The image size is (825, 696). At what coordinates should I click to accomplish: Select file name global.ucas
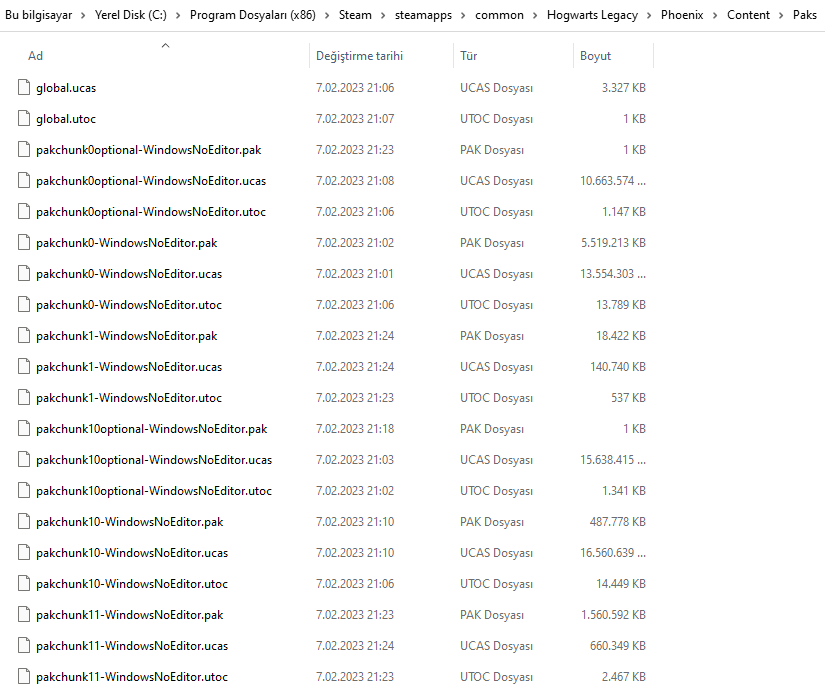pos(66,88)
